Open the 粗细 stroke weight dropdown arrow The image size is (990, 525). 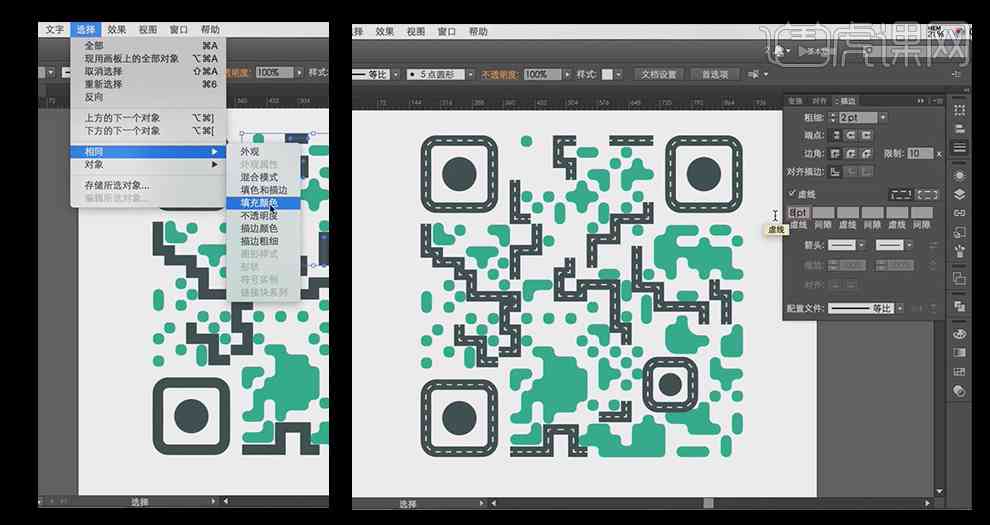[883, 117]
